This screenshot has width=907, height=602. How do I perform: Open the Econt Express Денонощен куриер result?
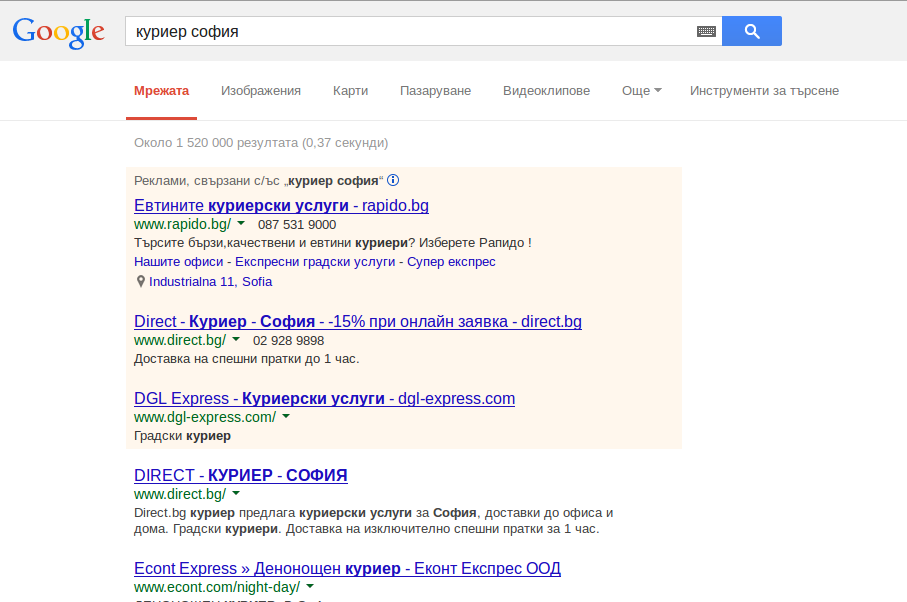pyautogui.click(x=347, y=568)
